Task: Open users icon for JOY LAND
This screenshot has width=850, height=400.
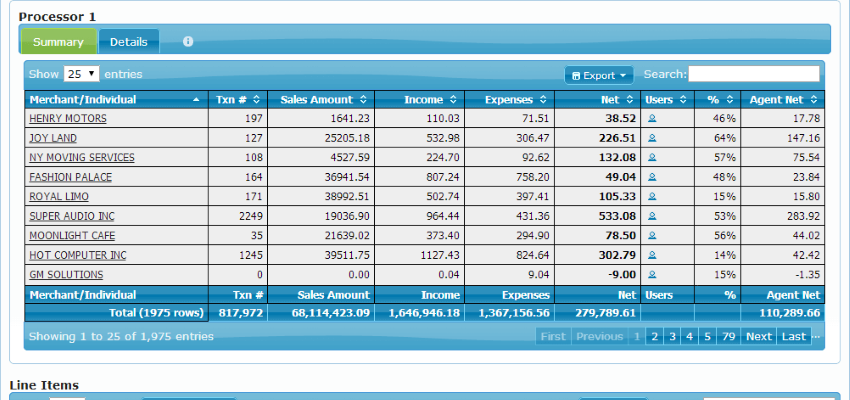Action: (x=652, y=138)
